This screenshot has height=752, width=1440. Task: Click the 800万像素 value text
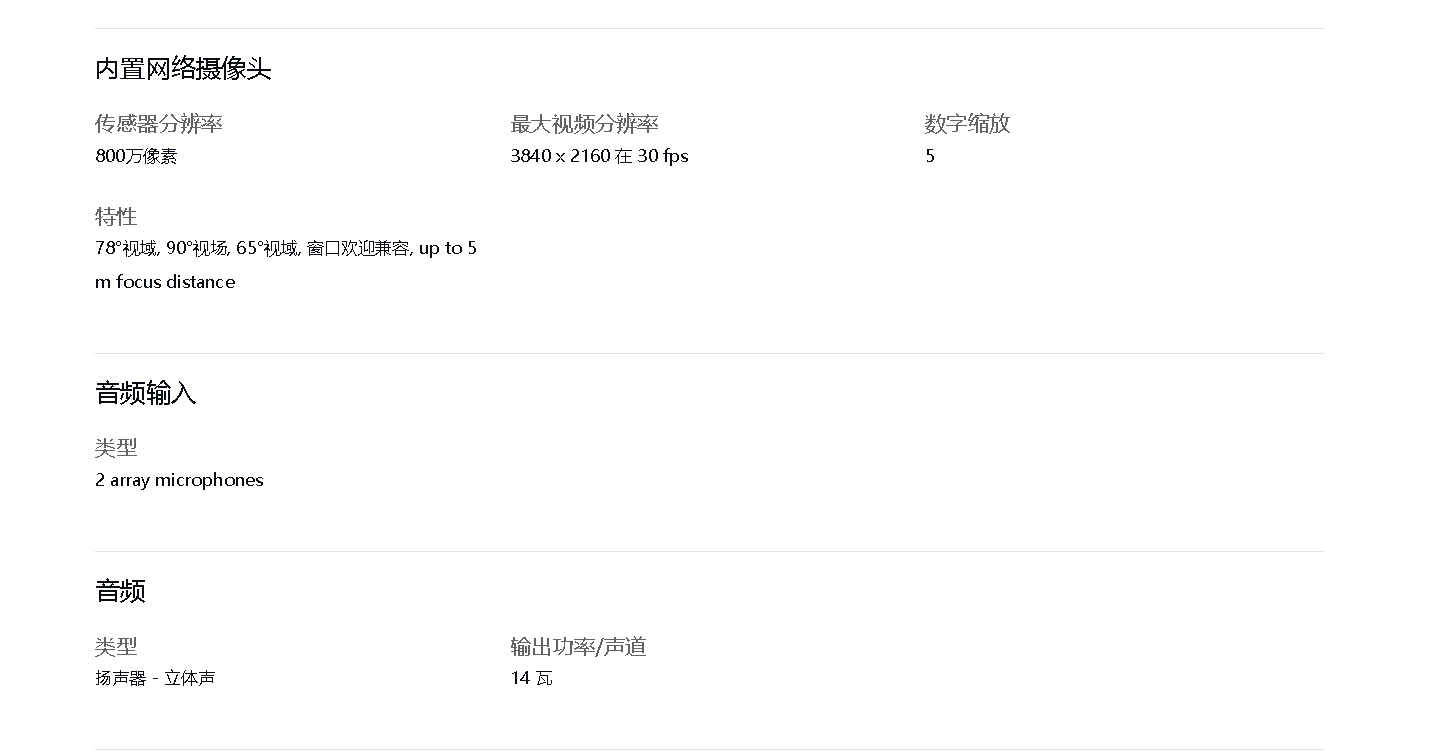(136, 156)
